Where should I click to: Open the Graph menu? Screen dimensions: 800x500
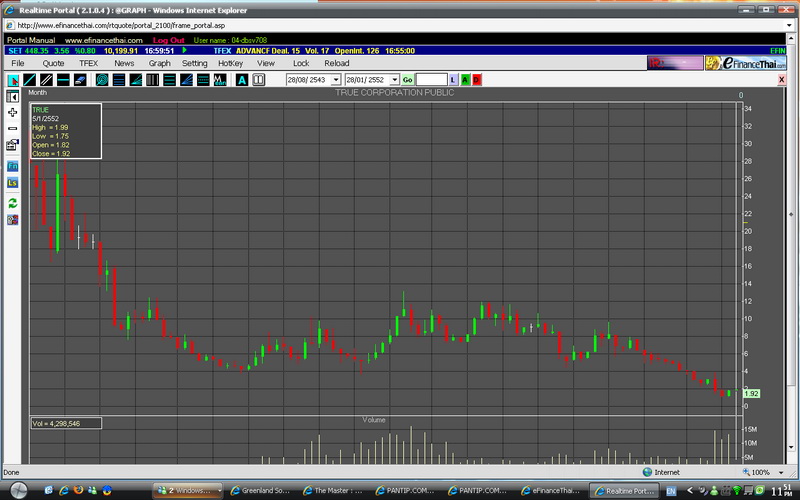(160, 63)
